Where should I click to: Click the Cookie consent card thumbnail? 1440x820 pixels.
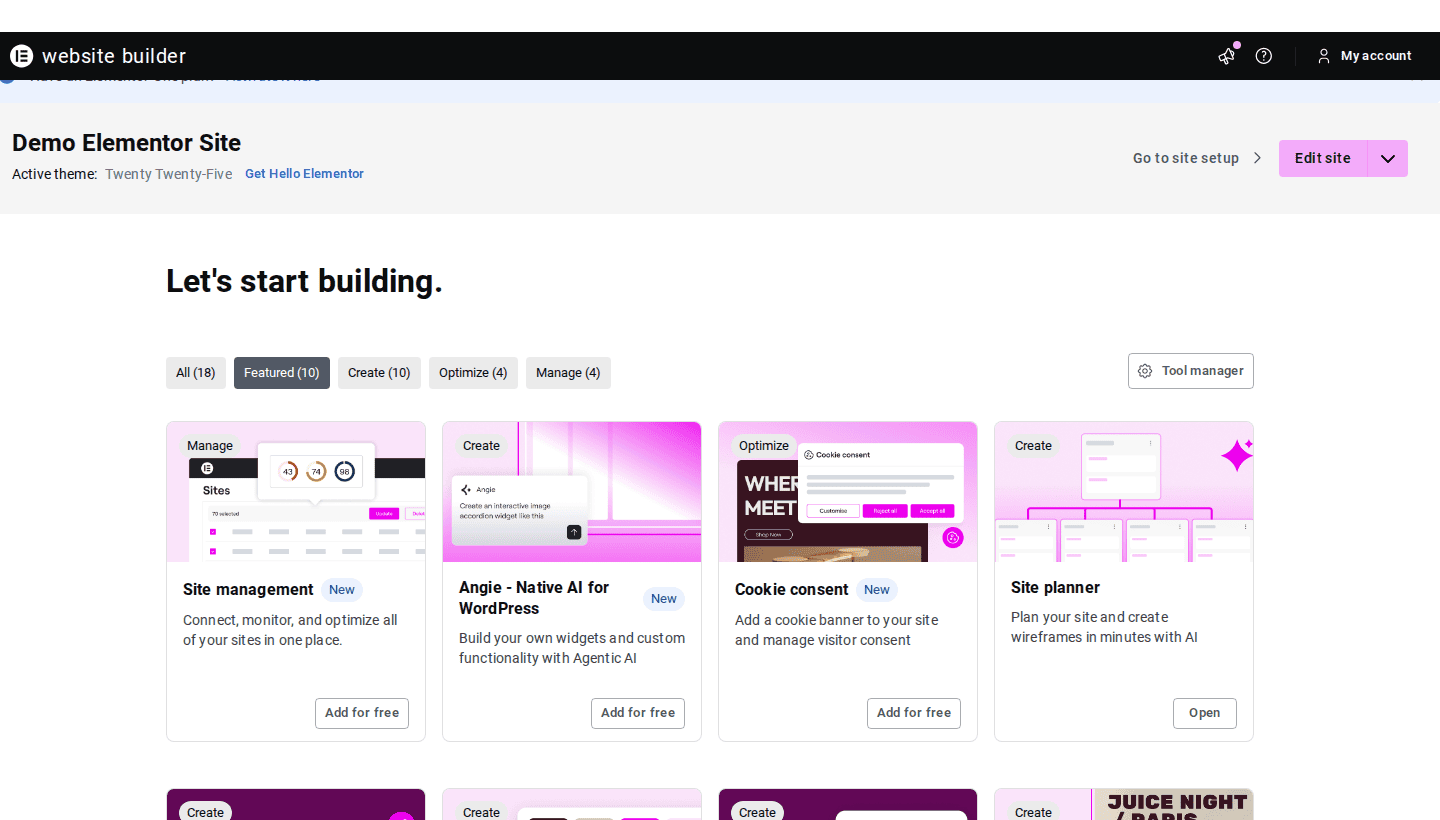pos(848,492)
